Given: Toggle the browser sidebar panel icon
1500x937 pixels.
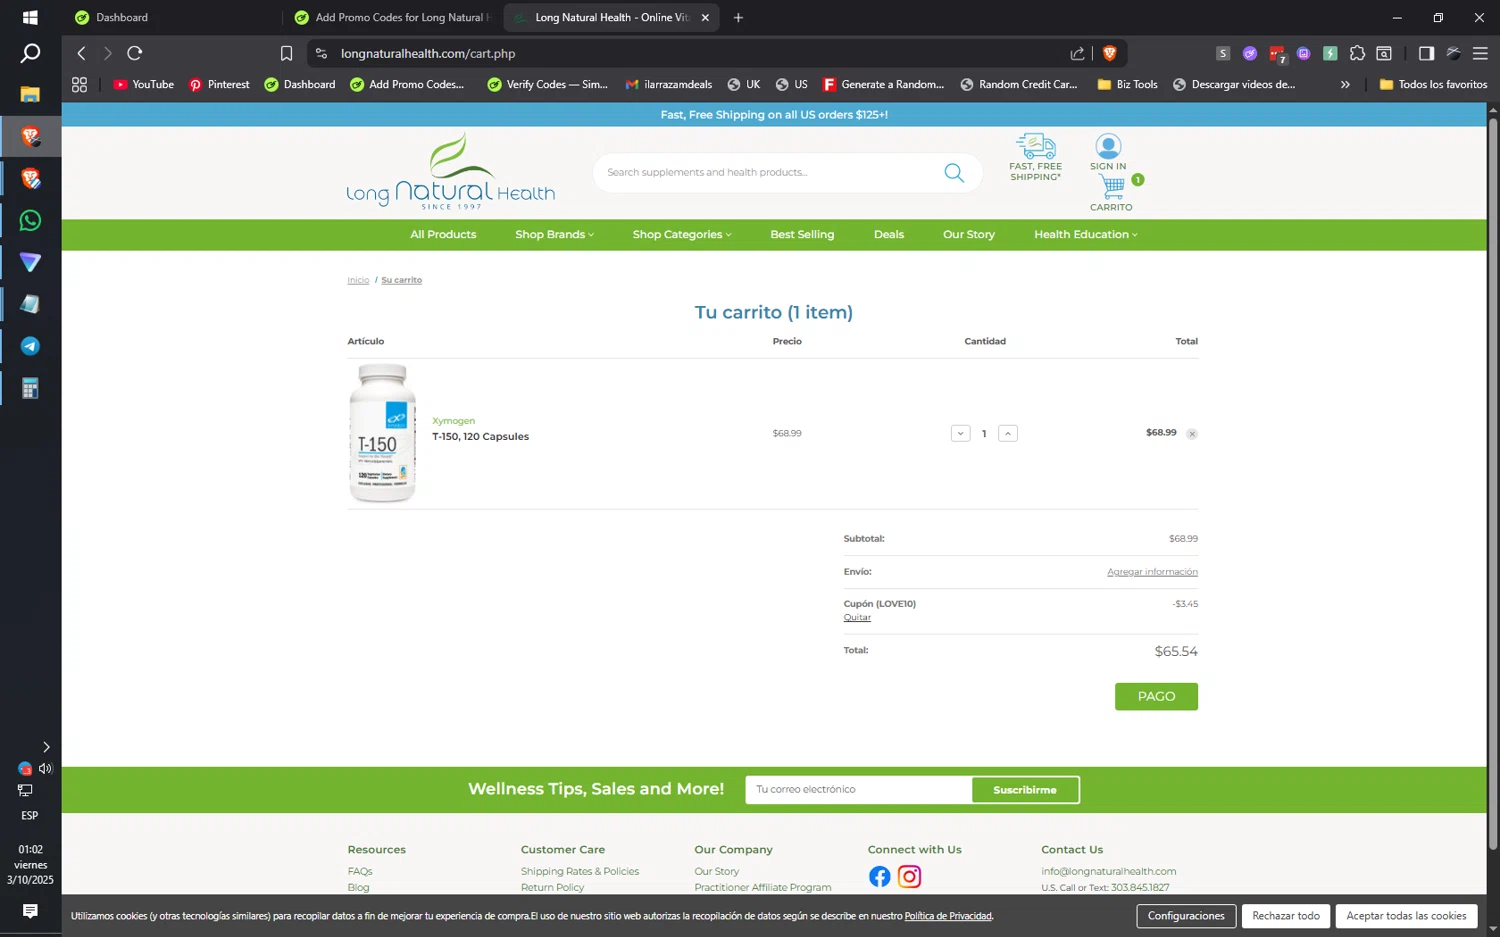Looking at the screenshot, I should (1426, 53).
